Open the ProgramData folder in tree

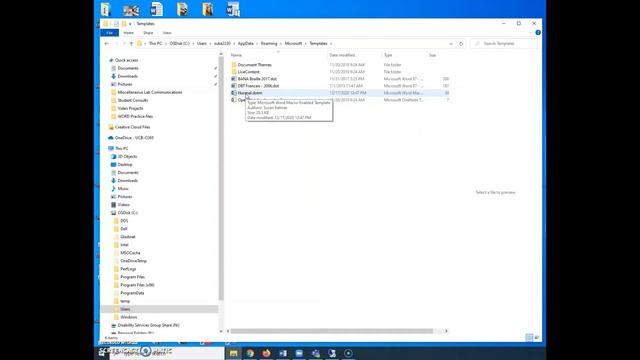(132, 293)
